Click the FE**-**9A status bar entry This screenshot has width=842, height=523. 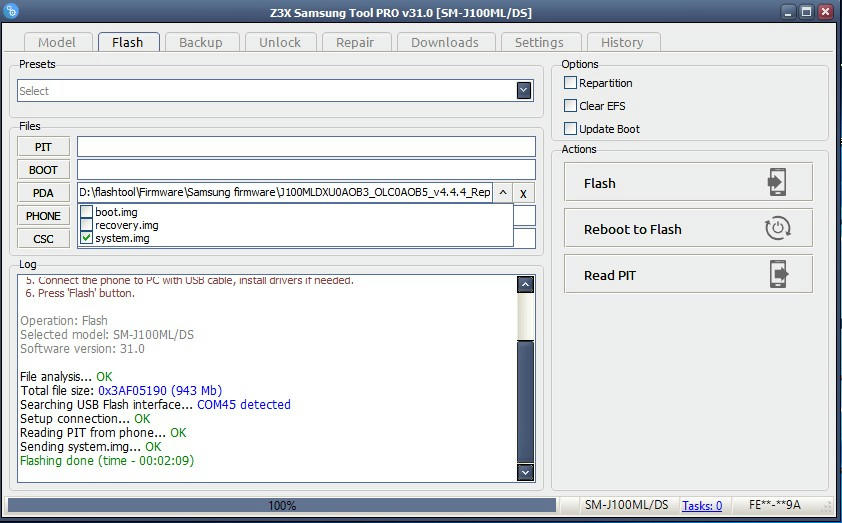[x=774, y=505]
